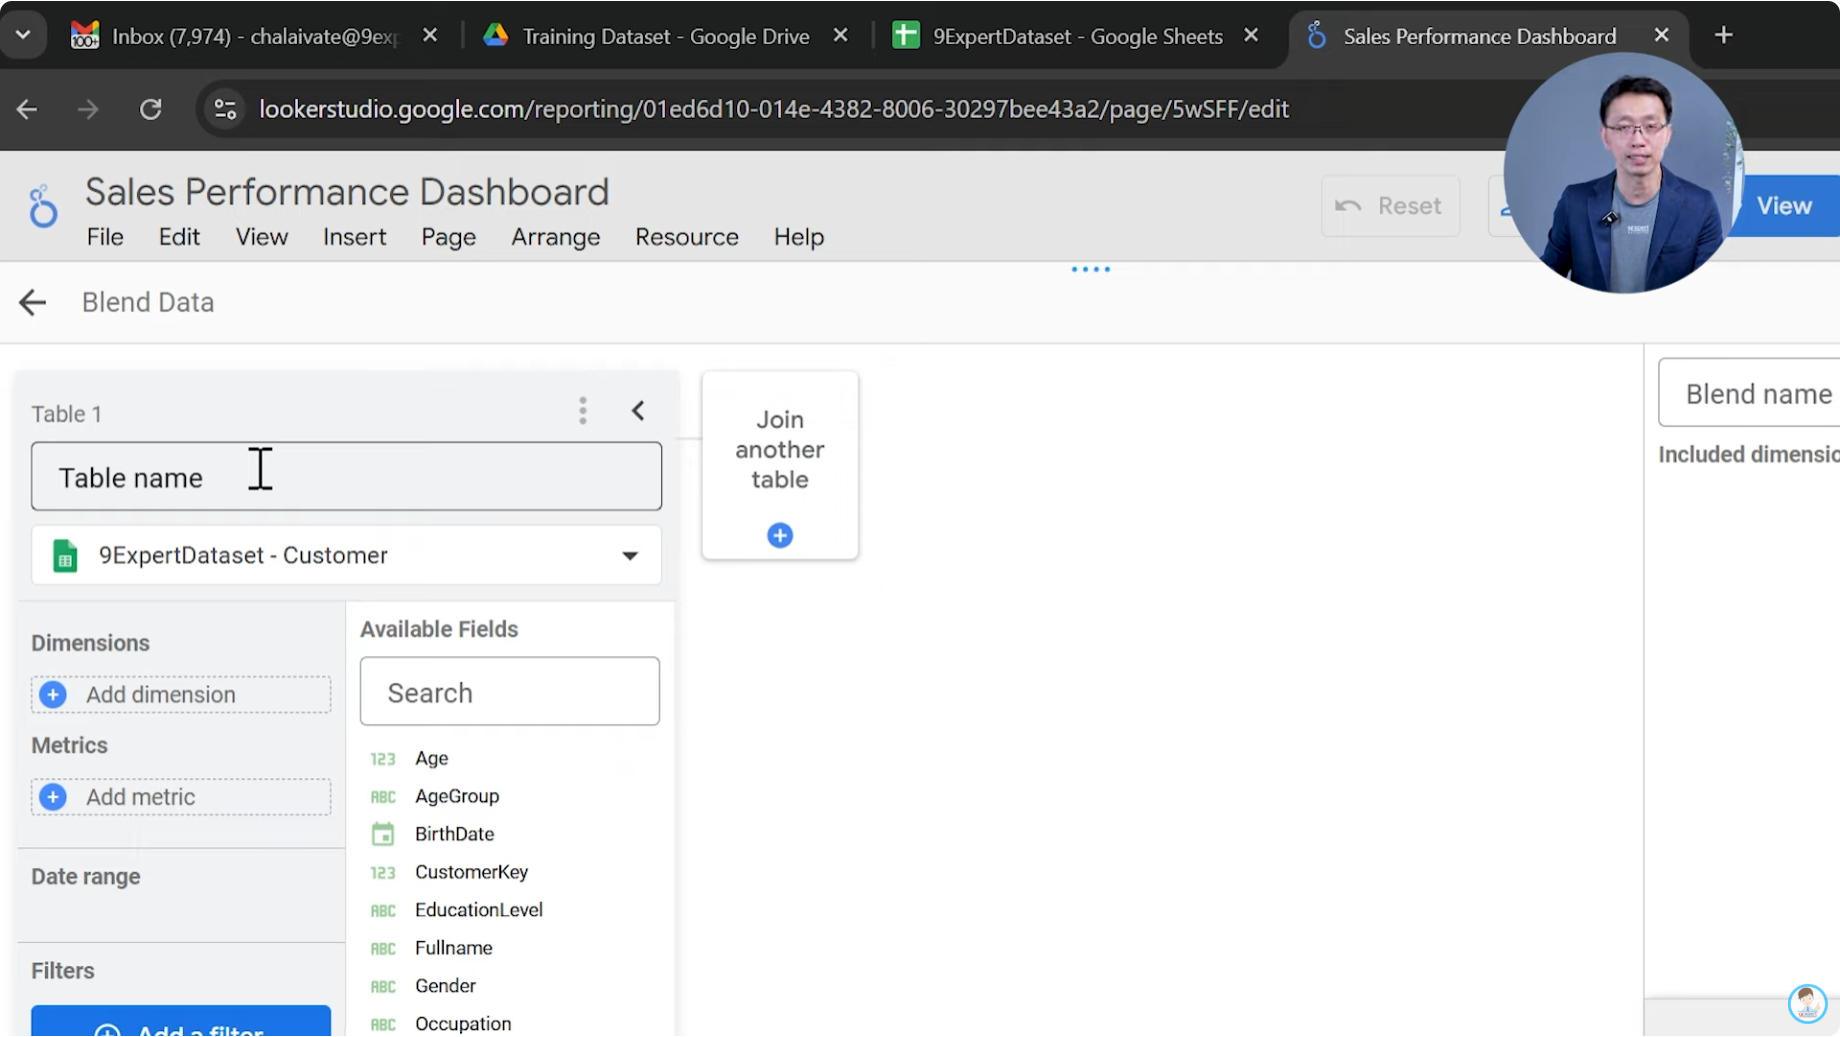The image size is (1840, 1037).
Task: Click the Reset button
Action: [x=1390, y=206]
